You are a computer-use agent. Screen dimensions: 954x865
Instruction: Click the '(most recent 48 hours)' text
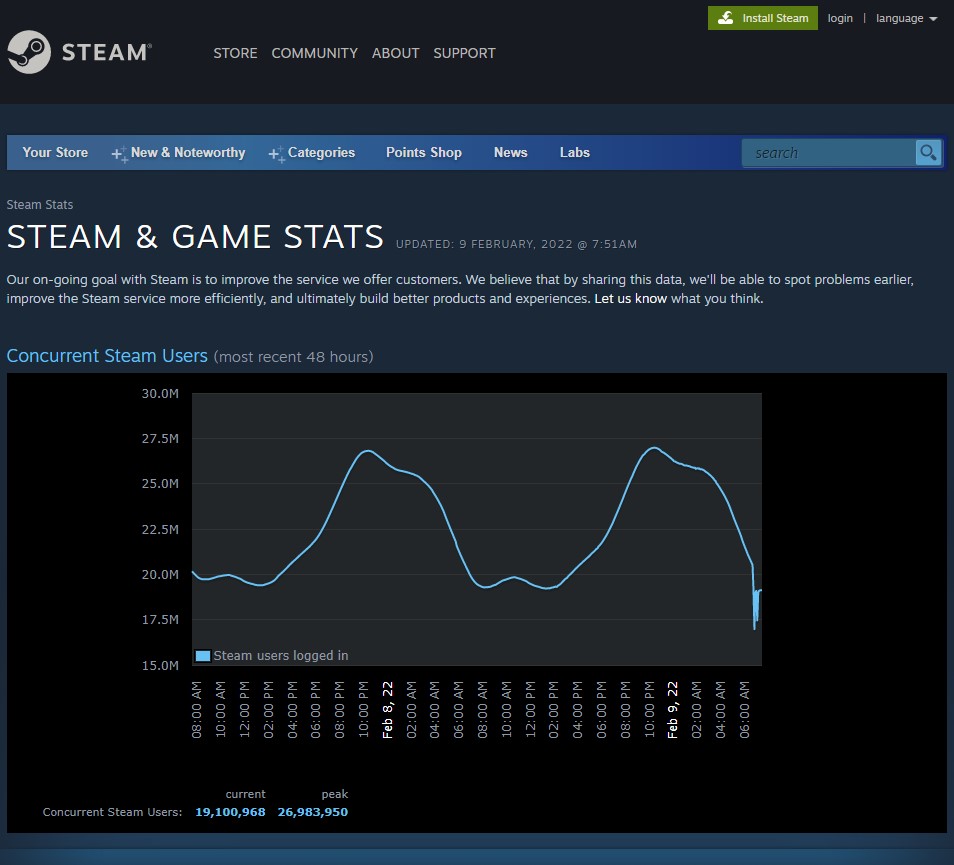pyautogui.click(x=293, y=357)
